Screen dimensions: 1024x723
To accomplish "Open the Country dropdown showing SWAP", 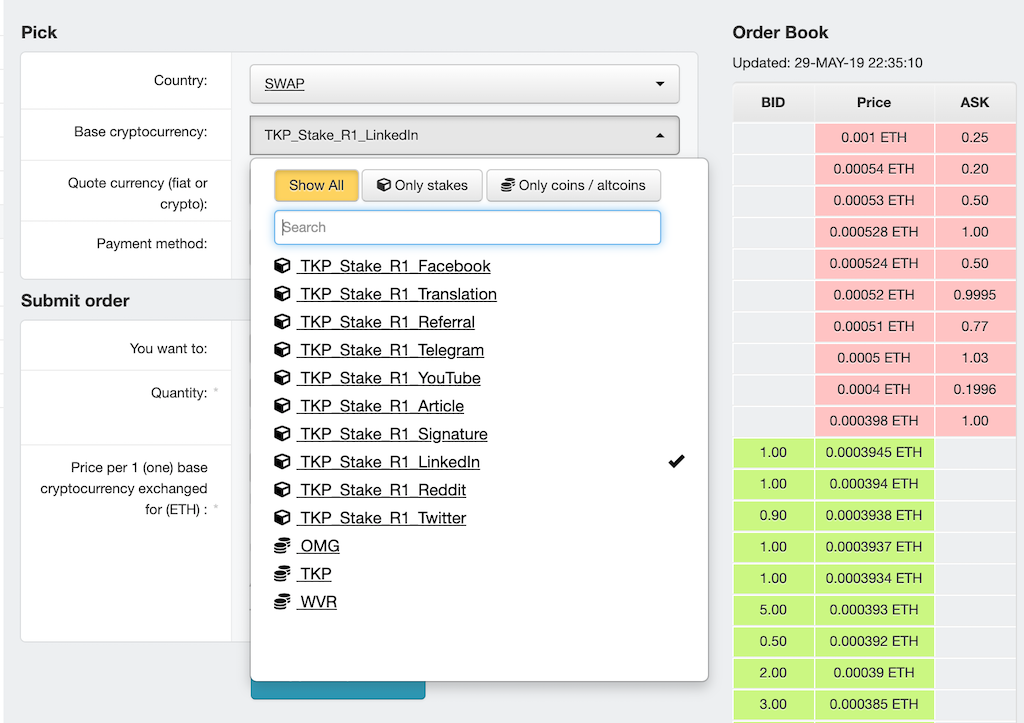I will [x=464, y=84].
